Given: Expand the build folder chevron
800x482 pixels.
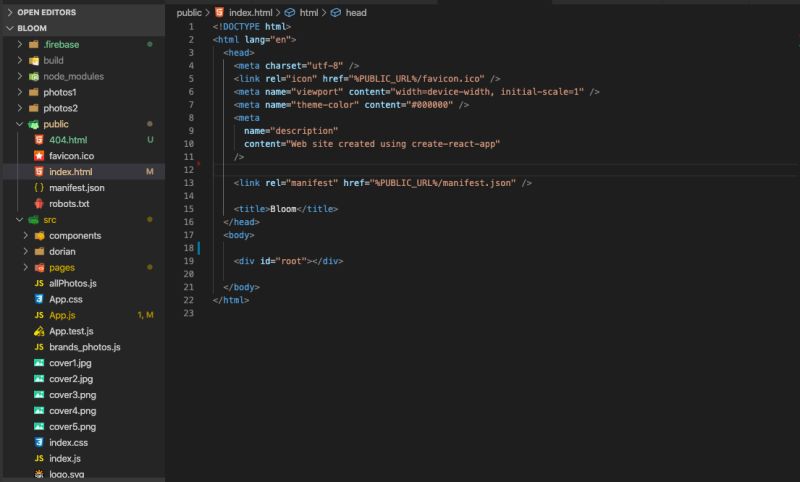Looking at the screenshot, I should coord(20,60).
